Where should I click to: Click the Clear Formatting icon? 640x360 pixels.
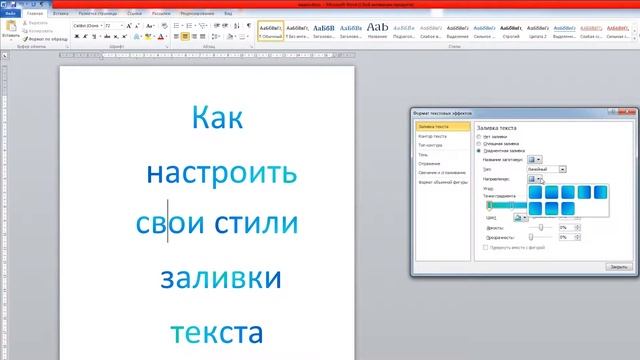pos(164,26)
